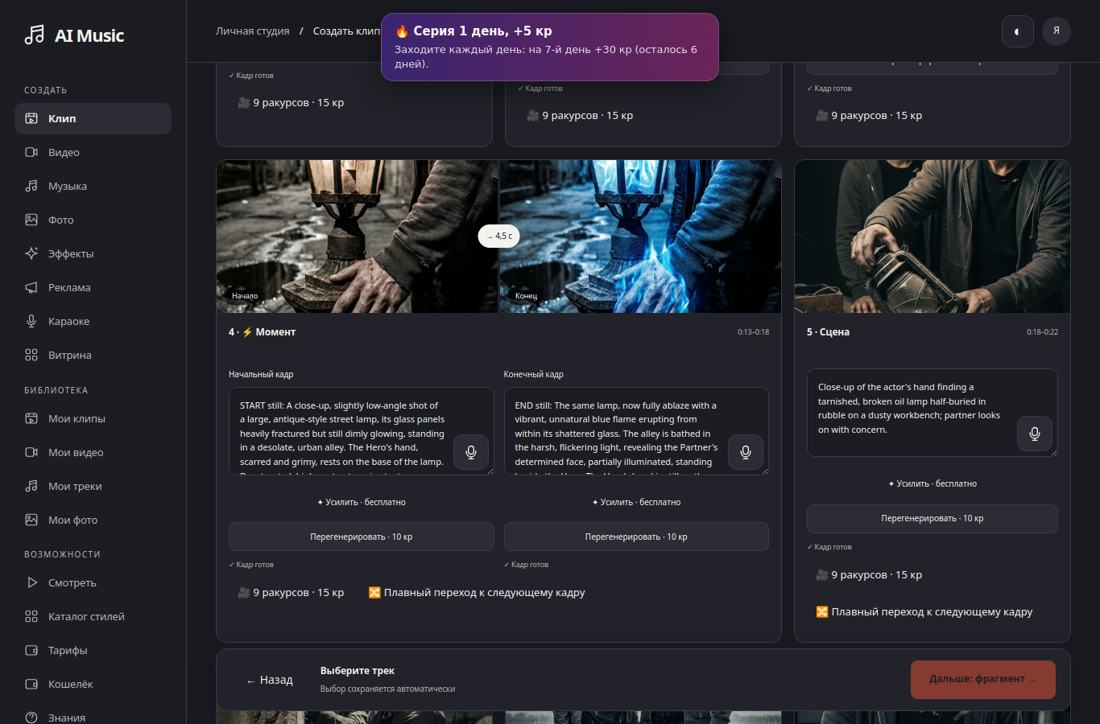Click the Каталог стилей grid icon
The height and width of the screenshot is (724, 1100).
pyautogui.click(x=32, y=616)
